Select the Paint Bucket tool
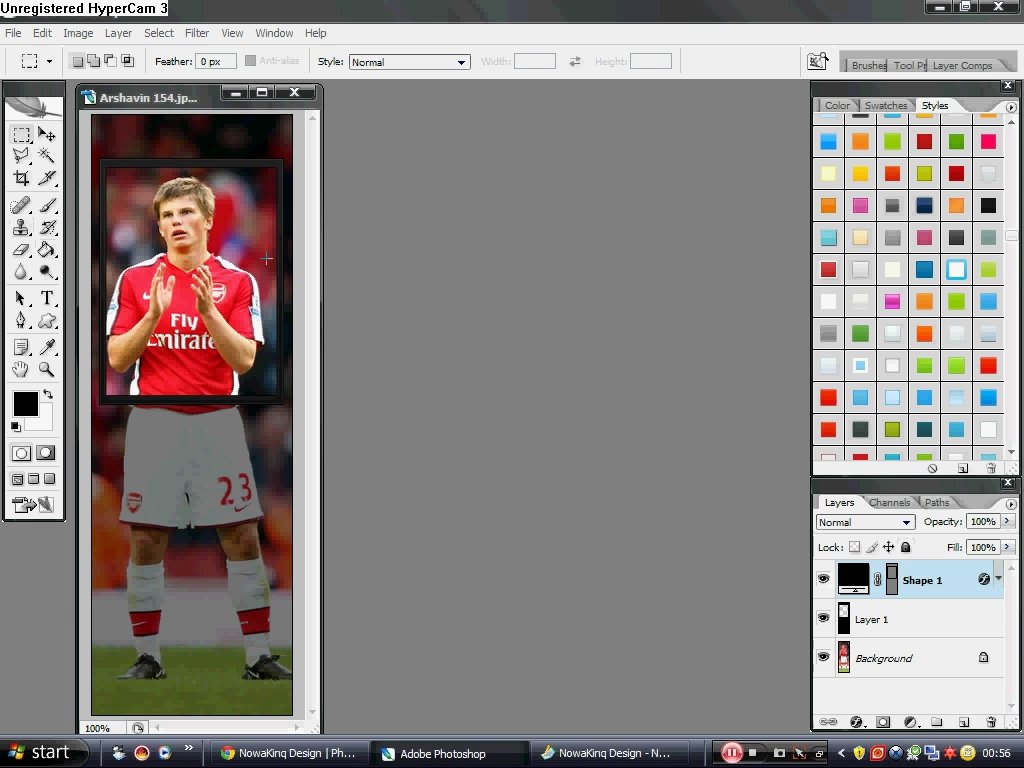The height and width of the screenshot is (768, 1024). pos(46,249)
